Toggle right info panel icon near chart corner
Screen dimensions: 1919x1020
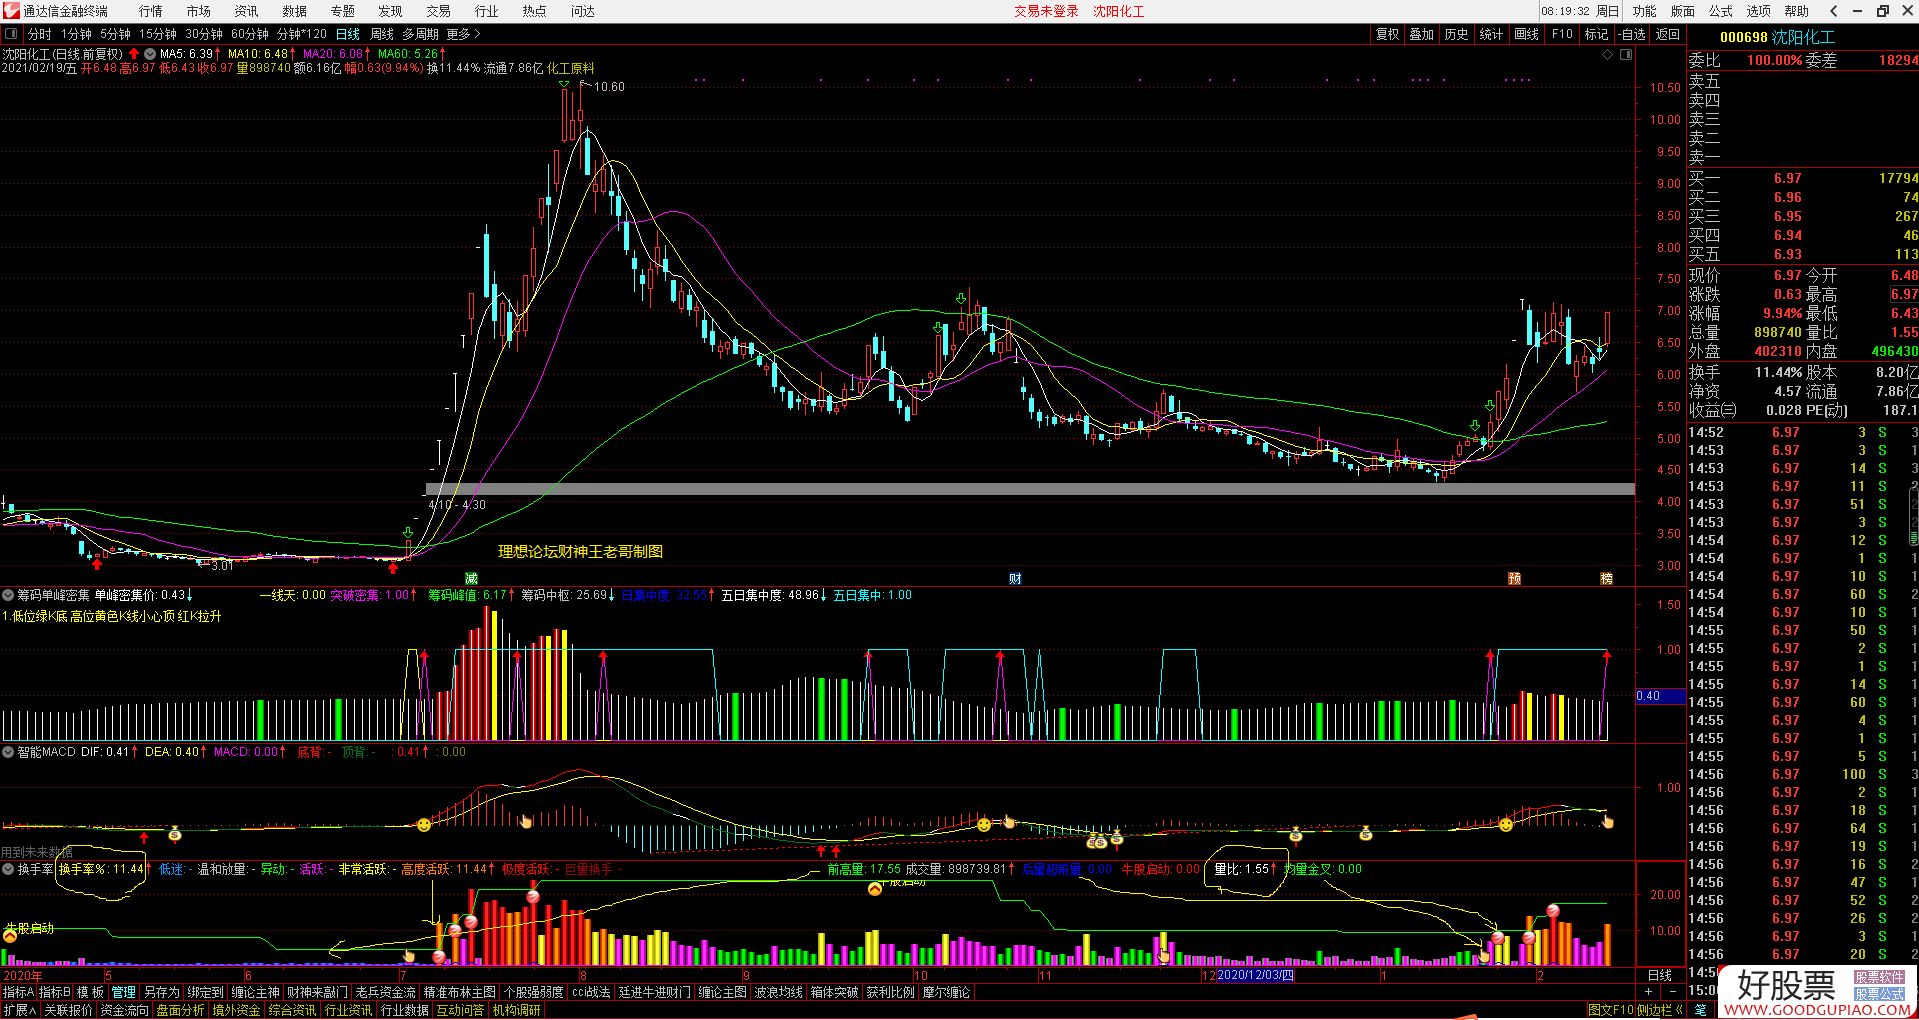click(x=1626, y=55)
